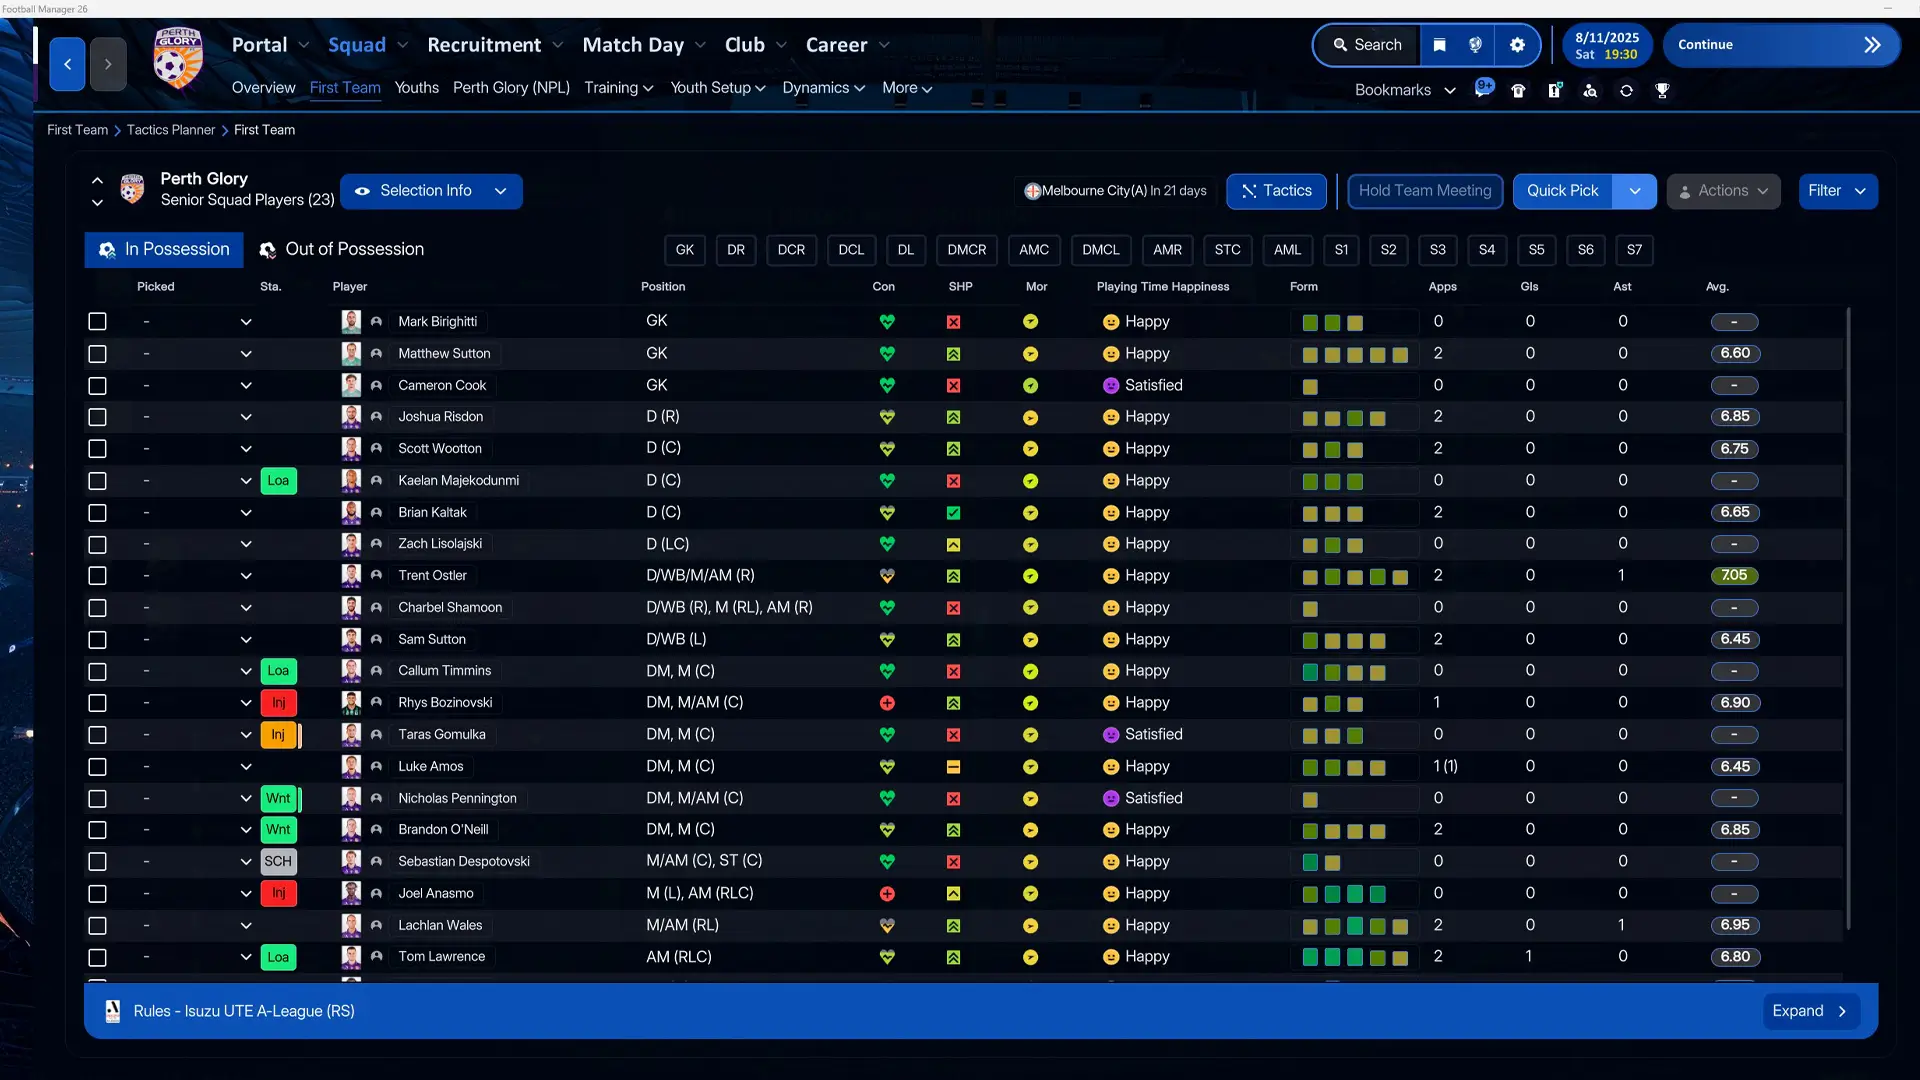1920x1080 pixels.
Task: Click Tom Lawrence's form squares
Action: tap(1354, 958)
